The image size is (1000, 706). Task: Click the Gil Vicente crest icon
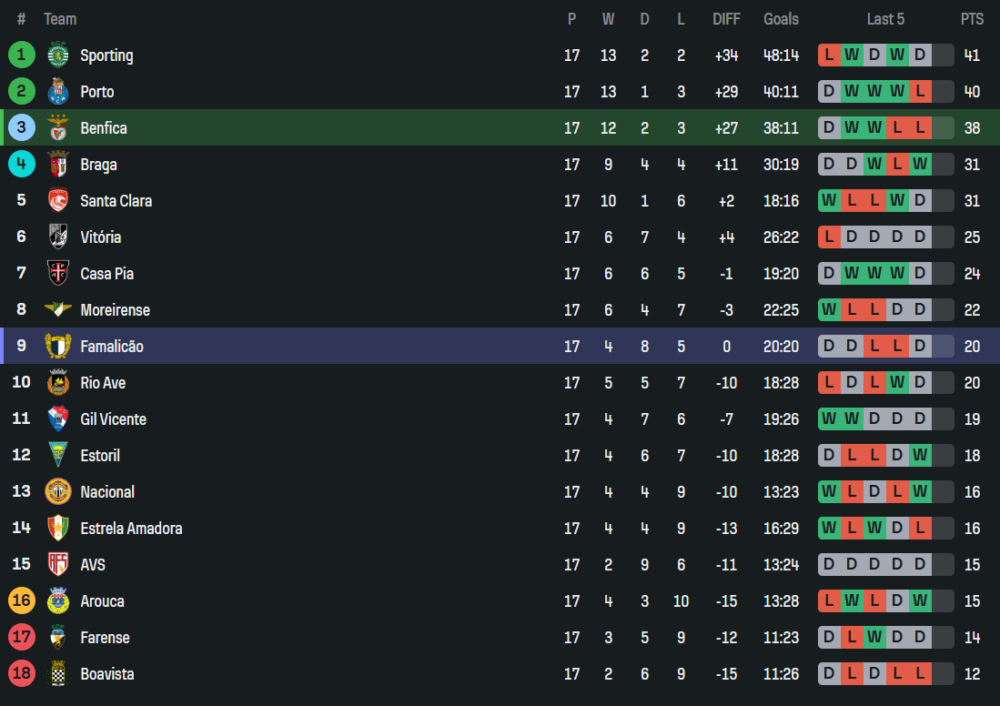coord(58,418)
